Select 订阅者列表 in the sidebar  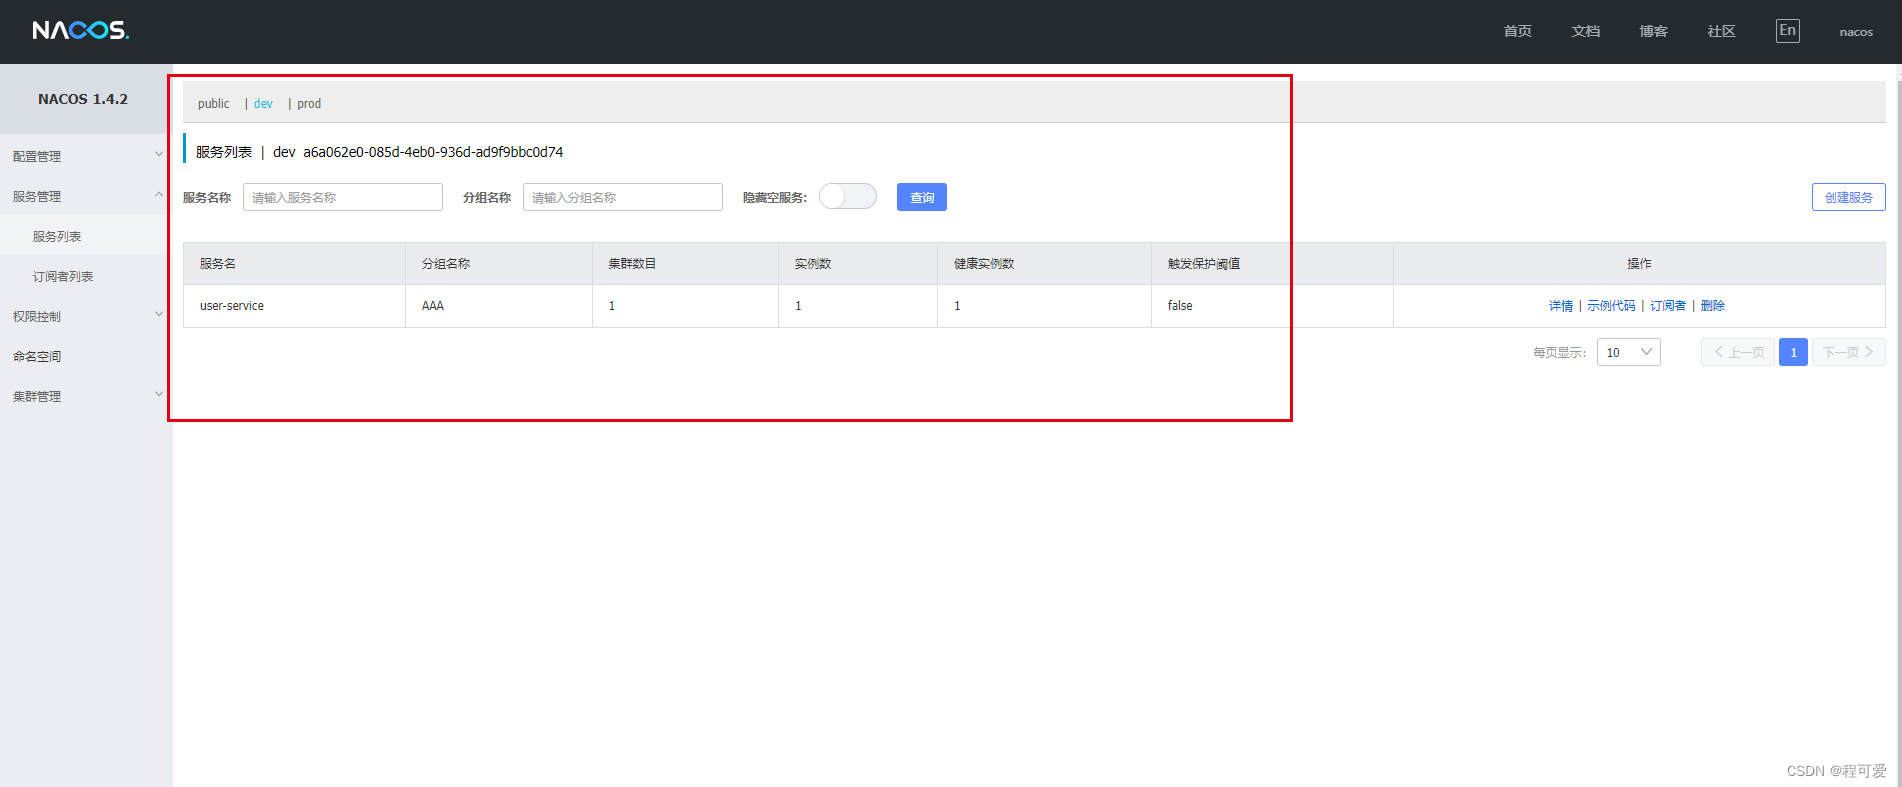[x=86, y=276]
